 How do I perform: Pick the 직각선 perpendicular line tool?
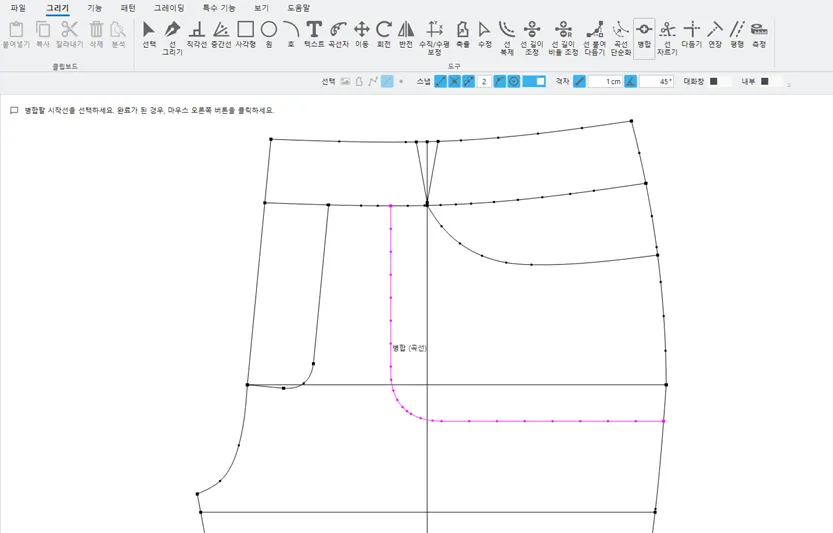click(x=197, y=35)
